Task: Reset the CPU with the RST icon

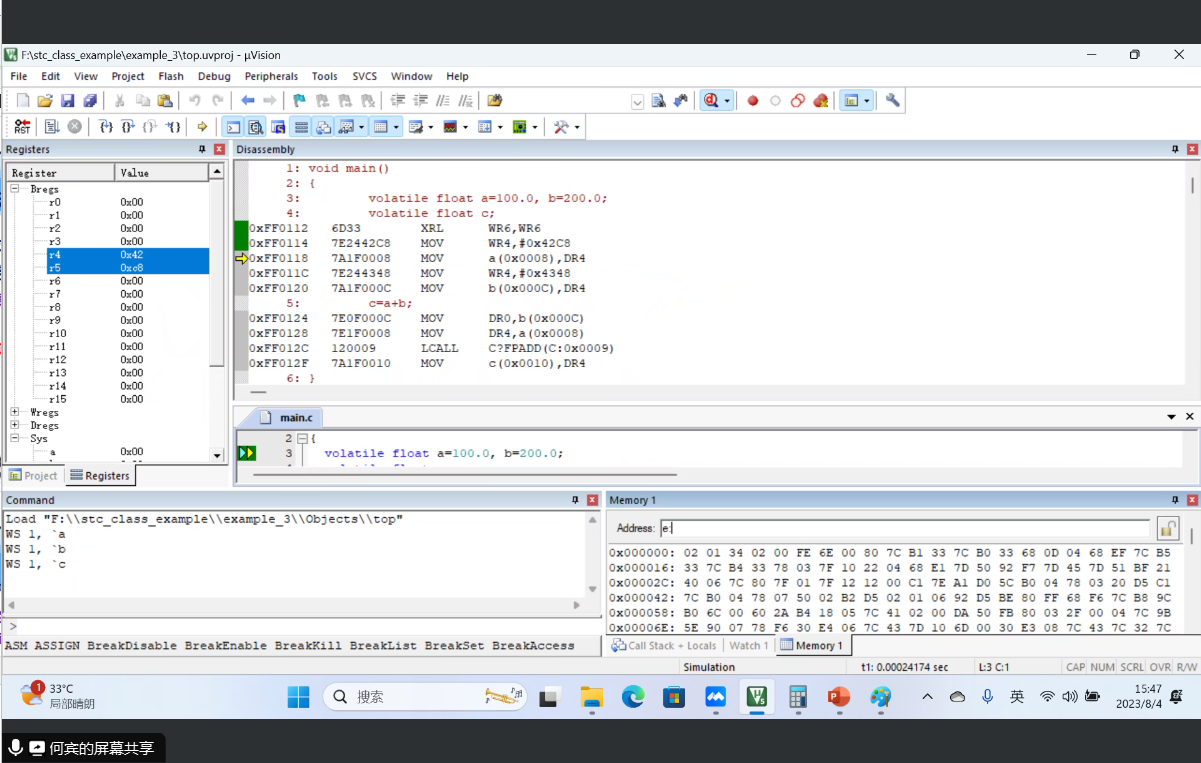Action: (22, 127)
